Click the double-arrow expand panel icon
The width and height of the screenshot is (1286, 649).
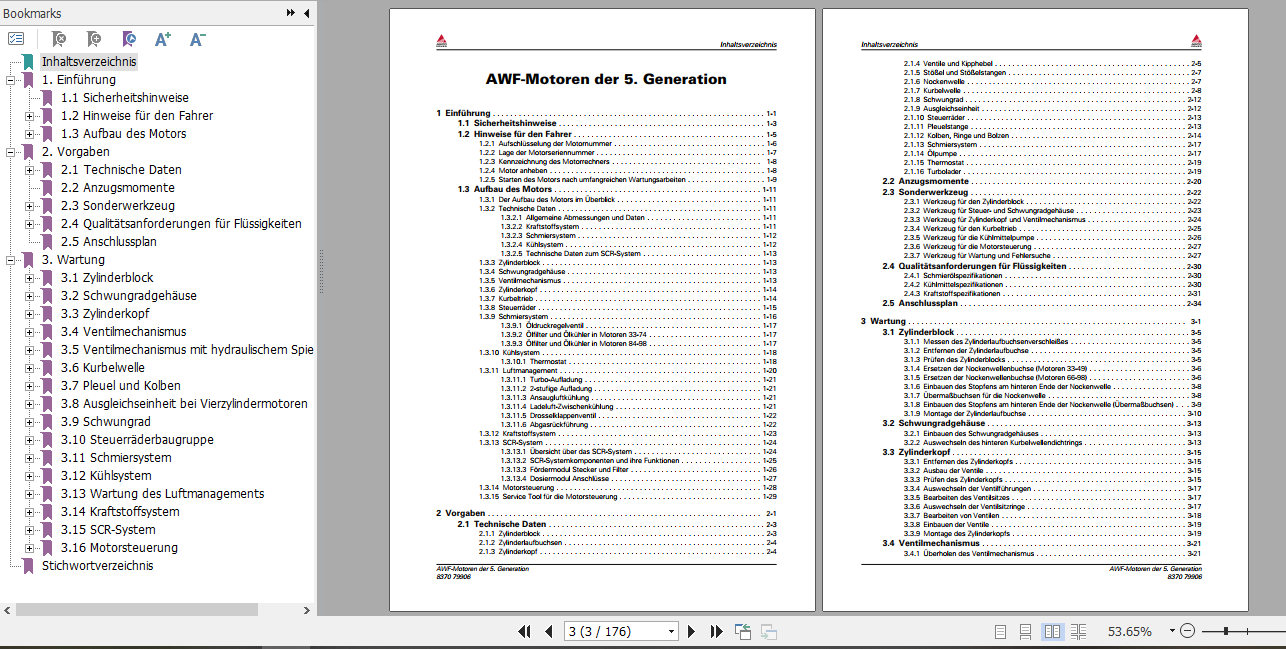pos(290,13)
